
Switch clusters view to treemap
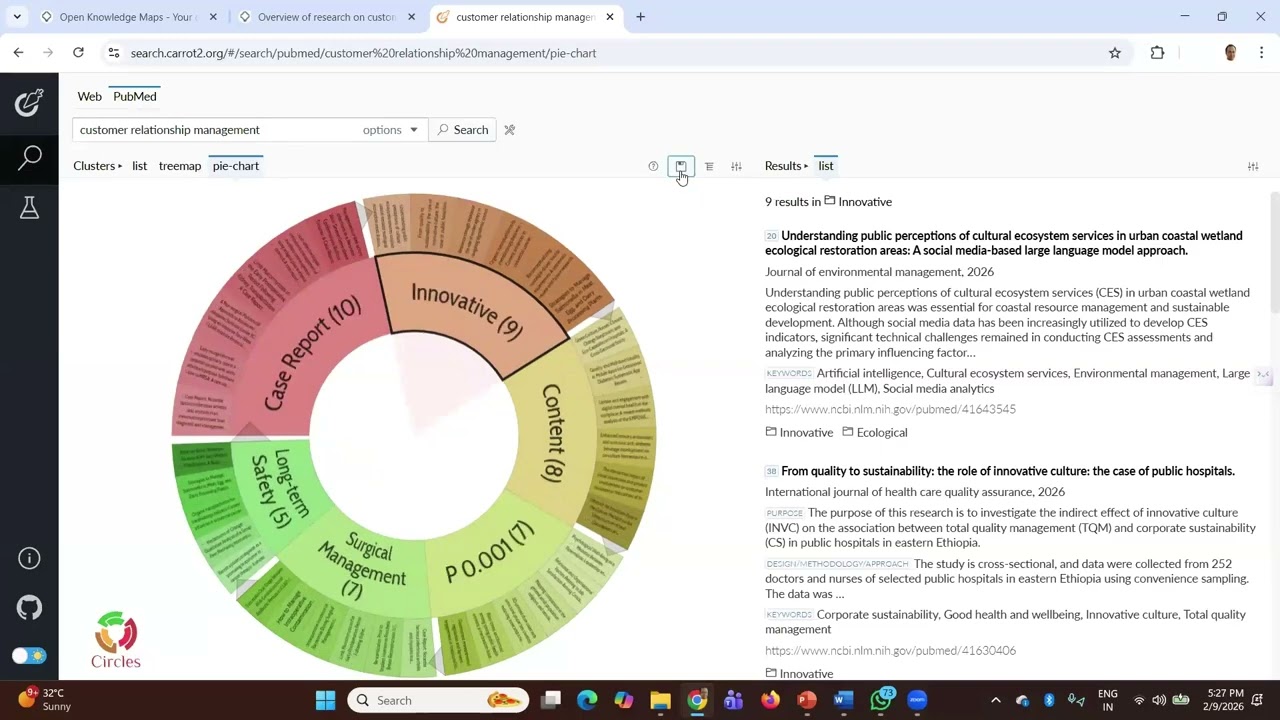coord(180,166)
